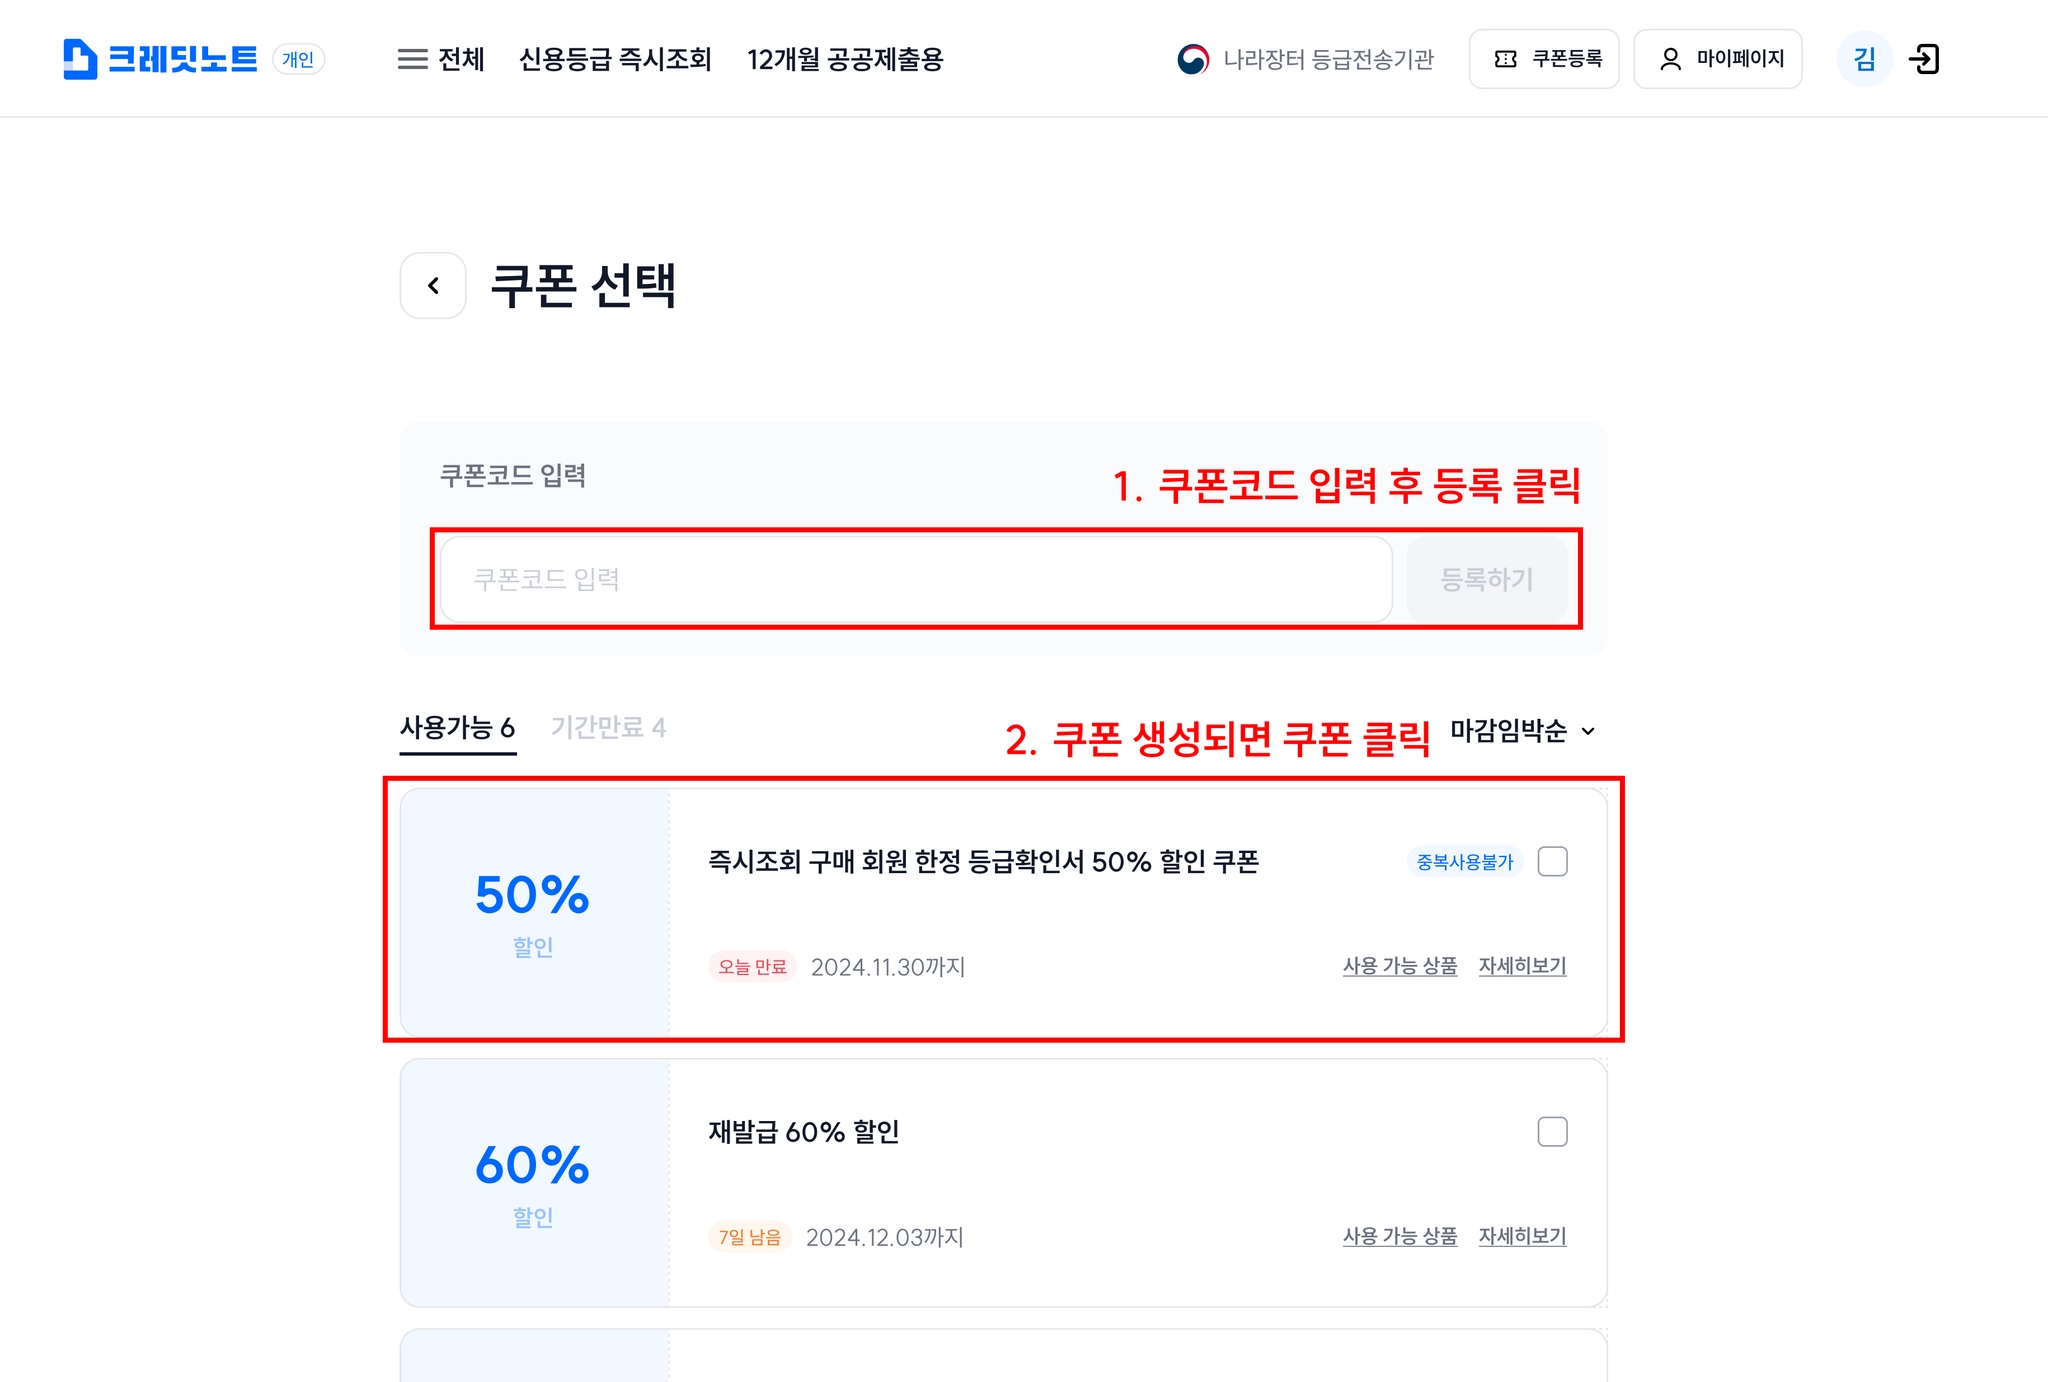2048x1382 pixels.
Task: Switch to the 기간만료 4 tab
Action: 608,727
